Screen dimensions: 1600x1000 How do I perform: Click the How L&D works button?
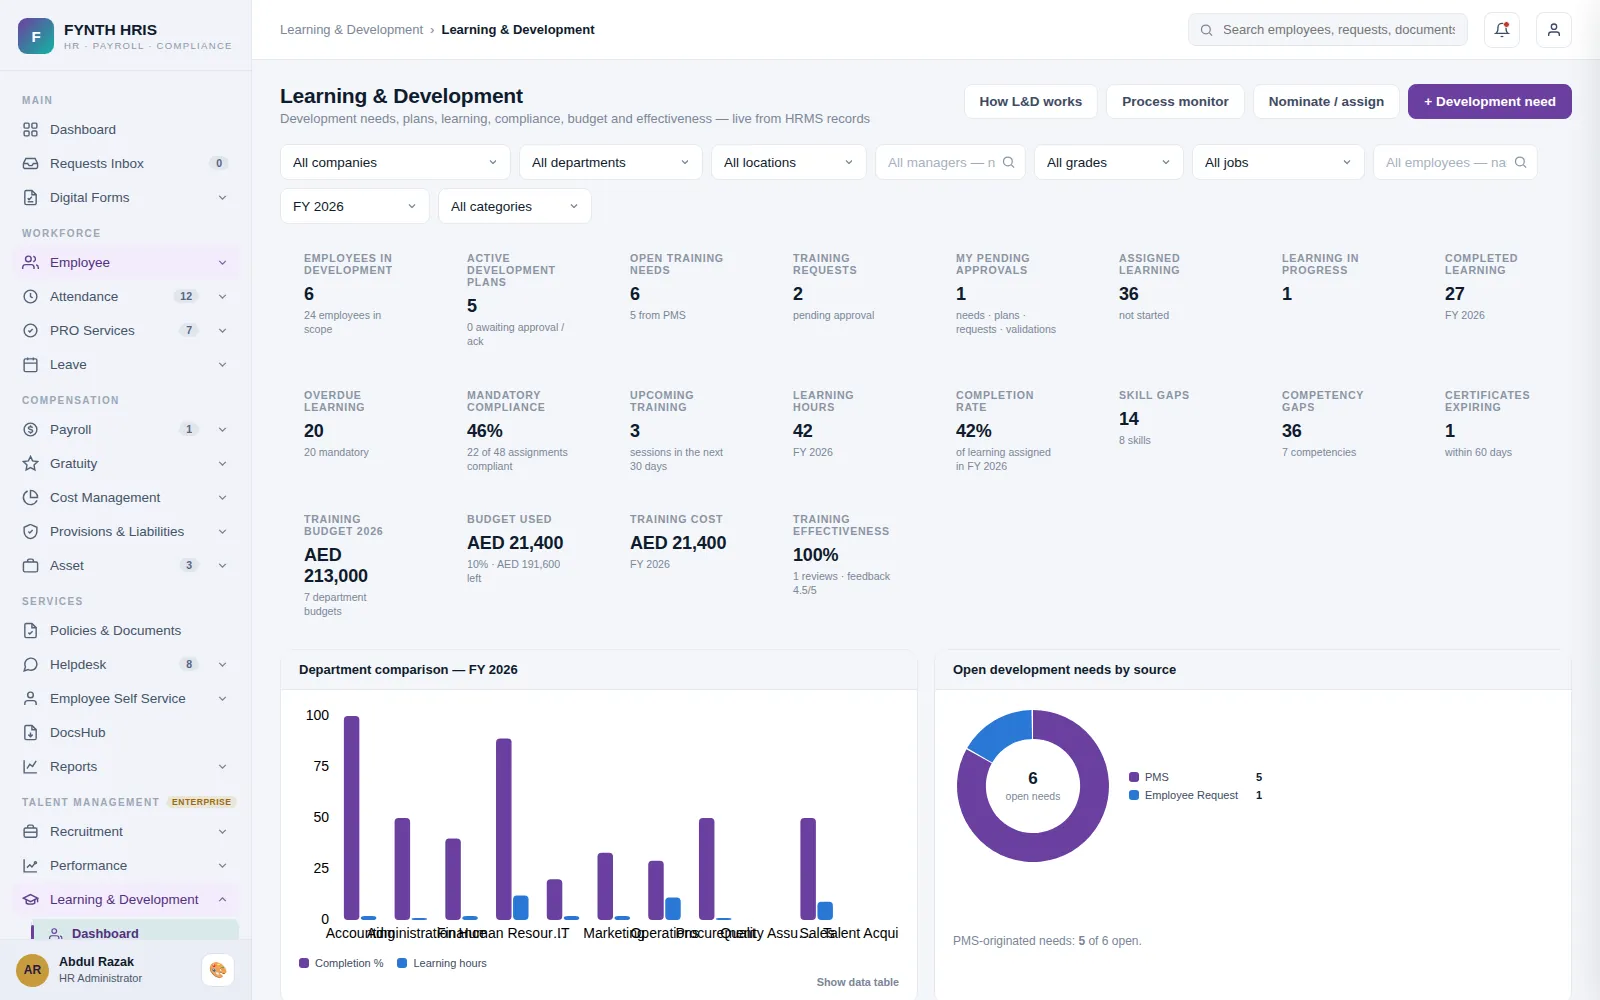1030,102
